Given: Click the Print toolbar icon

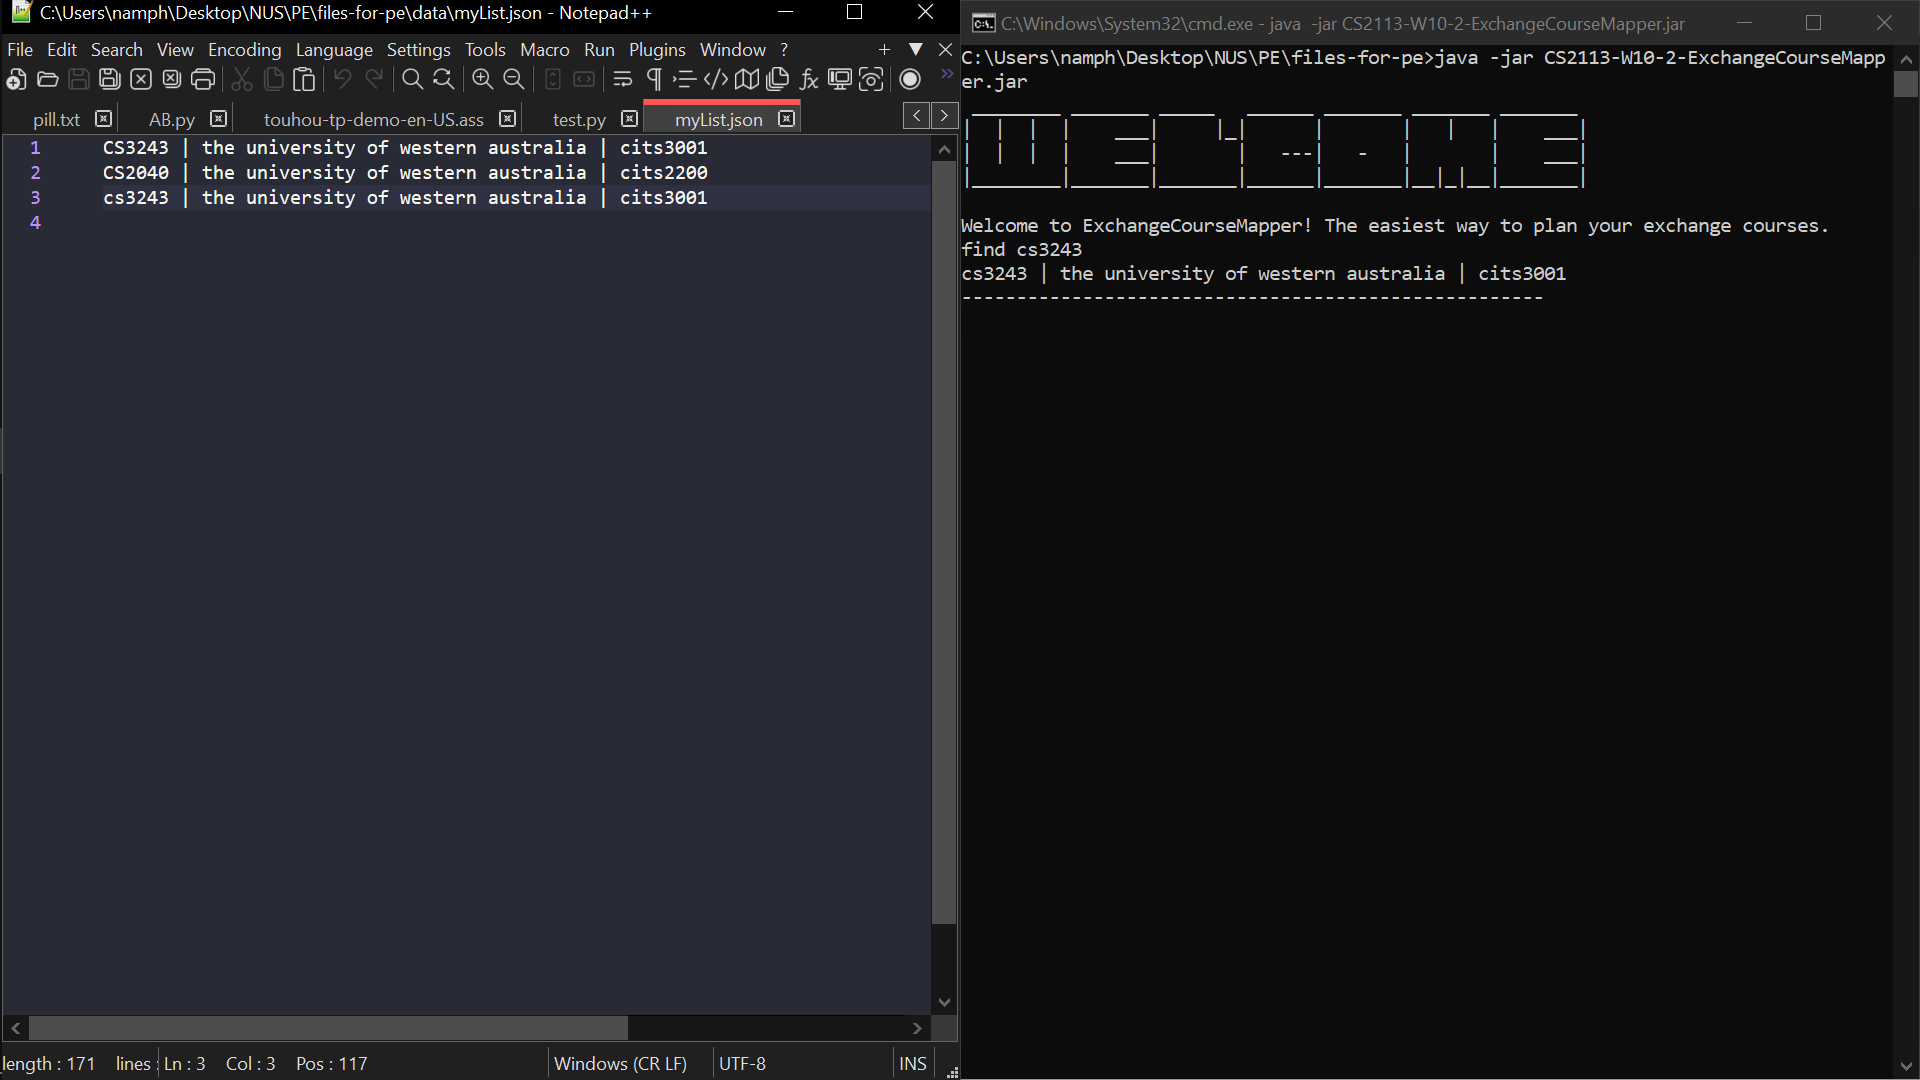Looking at the screenshot, I should [x=203, y=80].
